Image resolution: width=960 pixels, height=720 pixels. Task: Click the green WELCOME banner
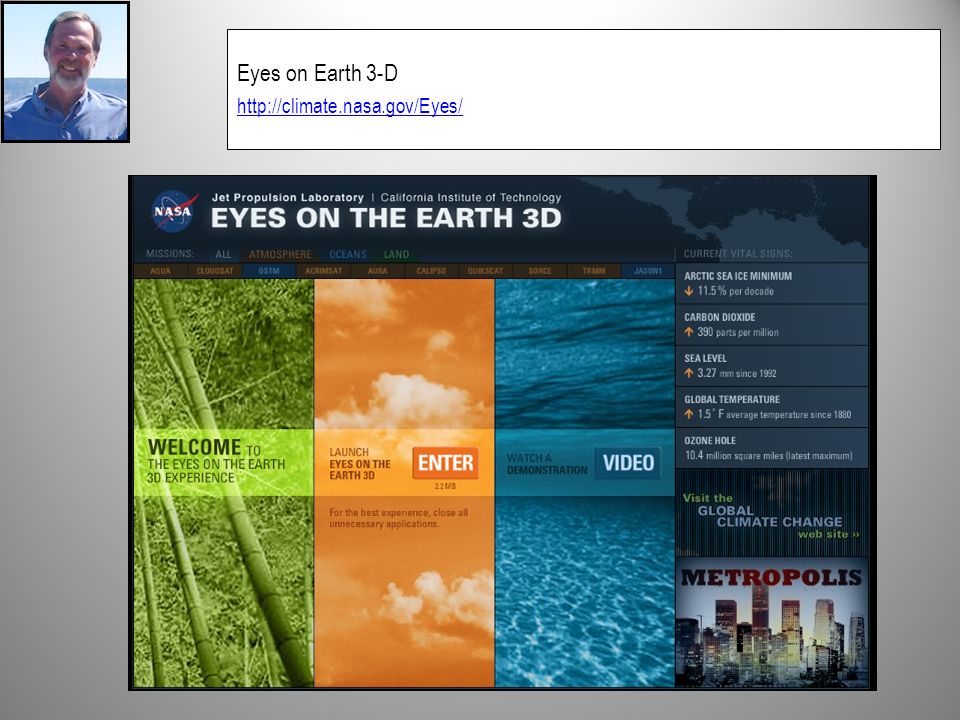[223, 462]
